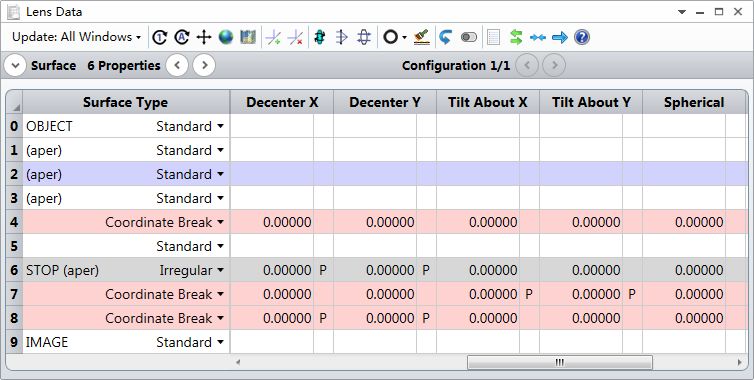Go to previous surface with left arrow button
This screenshot has width=754, height=380.
click(177, 65)
